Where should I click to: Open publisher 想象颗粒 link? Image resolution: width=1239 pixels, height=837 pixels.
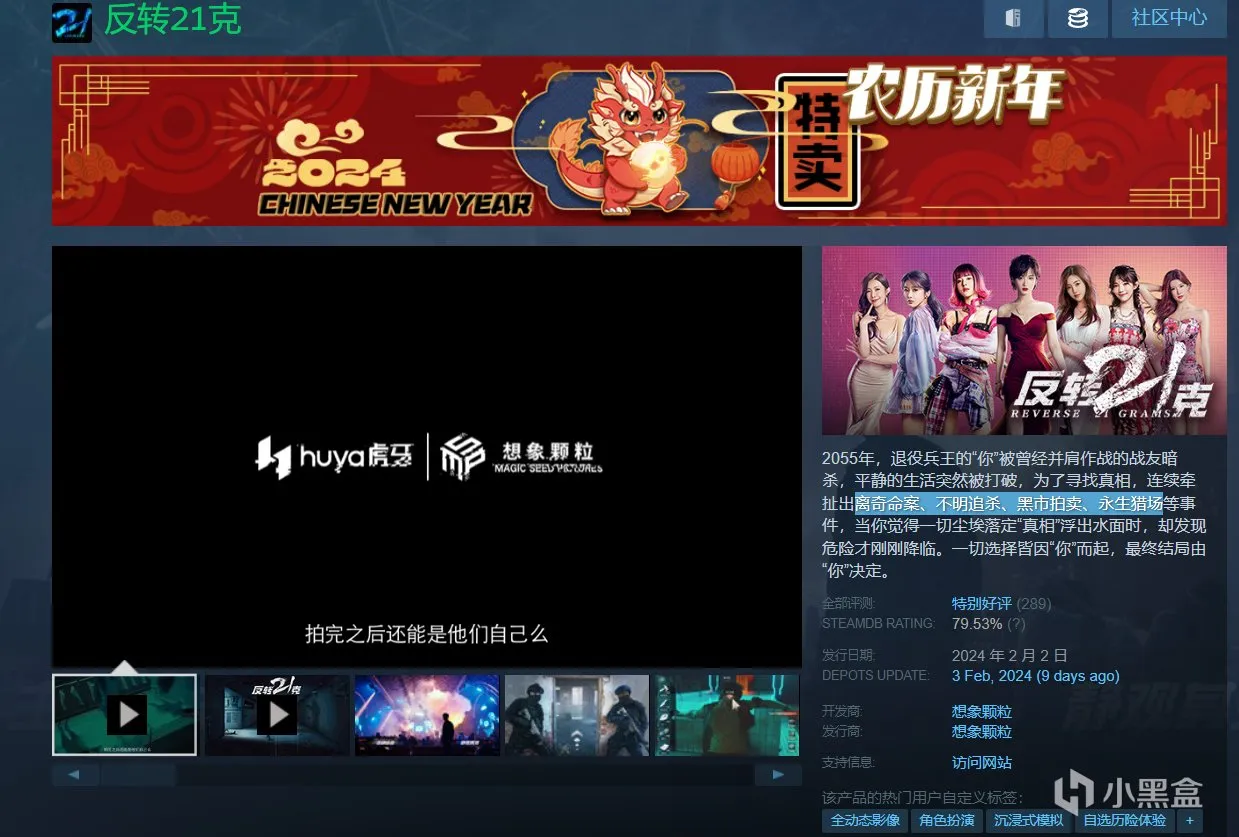pyautogui.click(x=982, y=731)
